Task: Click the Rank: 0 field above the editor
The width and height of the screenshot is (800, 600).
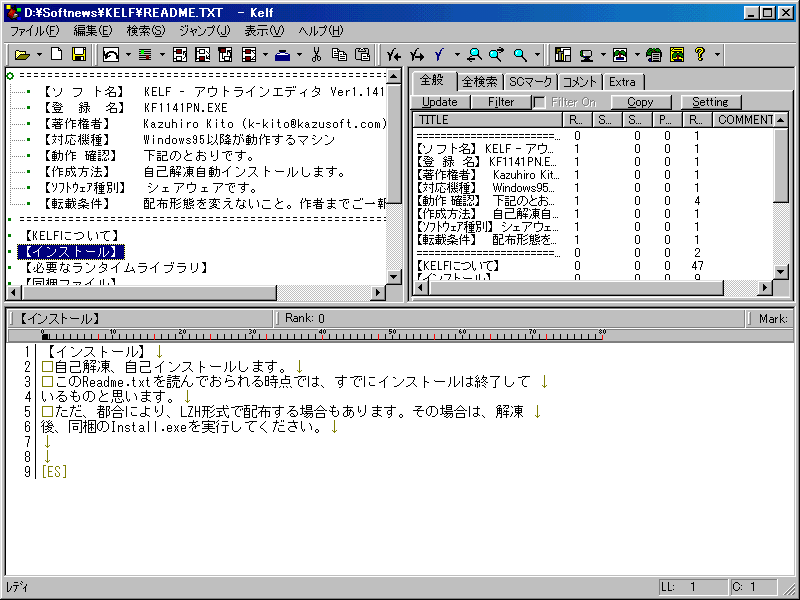Action: point(510,319)
